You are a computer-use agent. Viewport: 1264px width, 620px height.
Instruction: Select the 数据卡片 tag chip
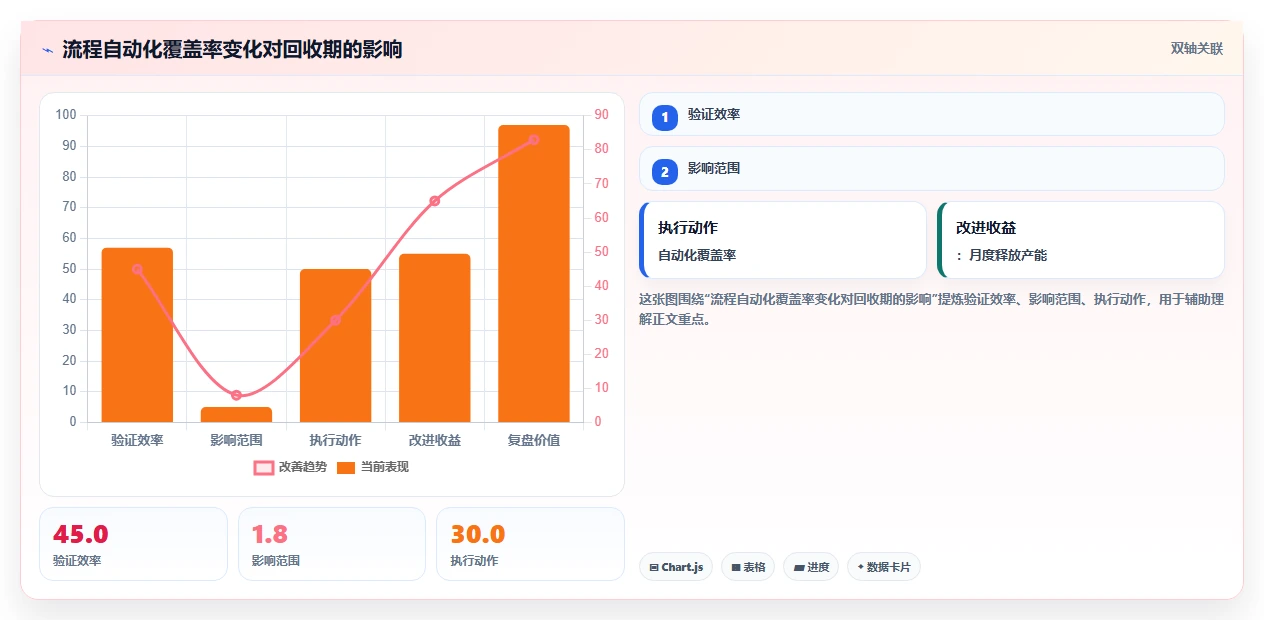pos(884,567)
